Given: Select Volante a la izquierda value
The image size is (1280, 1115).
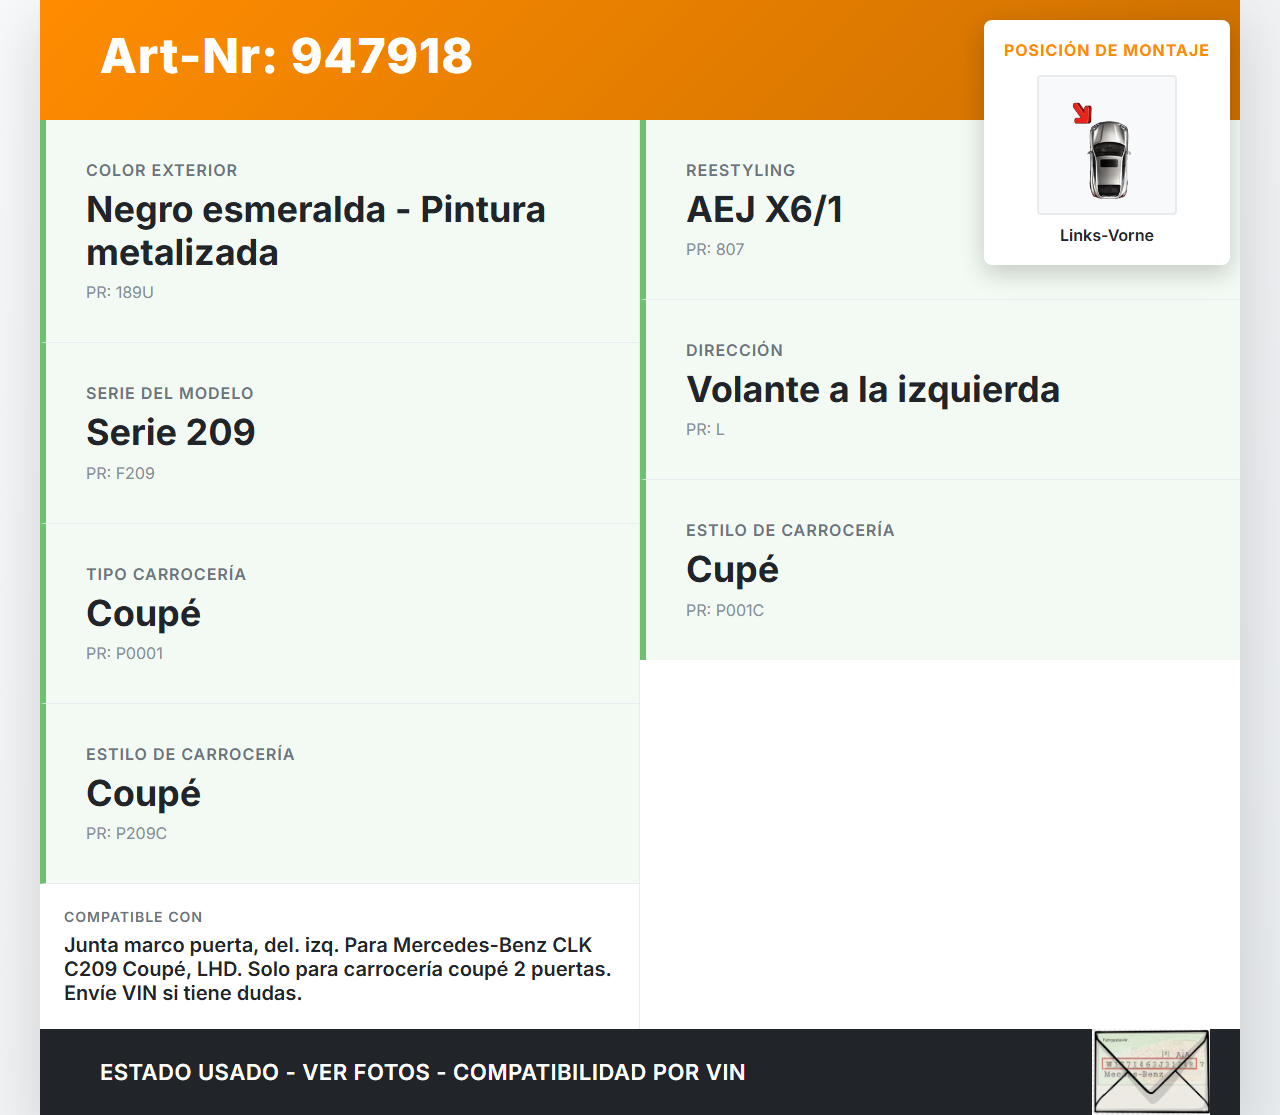Looking at the screenshot, I should [873, 389].
